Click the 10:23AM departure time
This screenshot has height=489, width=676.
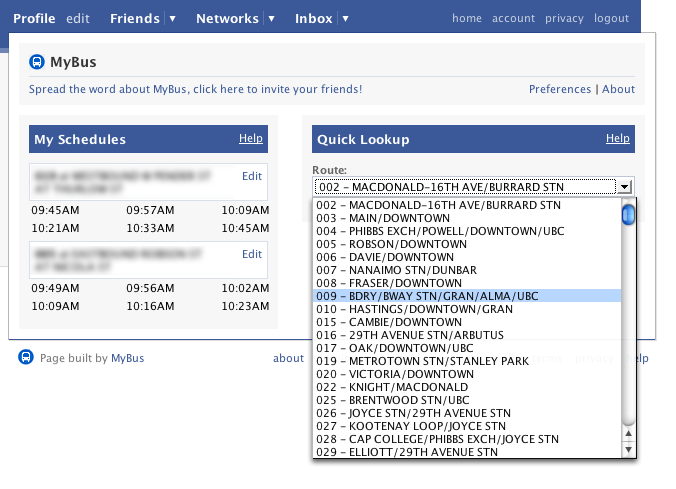pos(245,306)
